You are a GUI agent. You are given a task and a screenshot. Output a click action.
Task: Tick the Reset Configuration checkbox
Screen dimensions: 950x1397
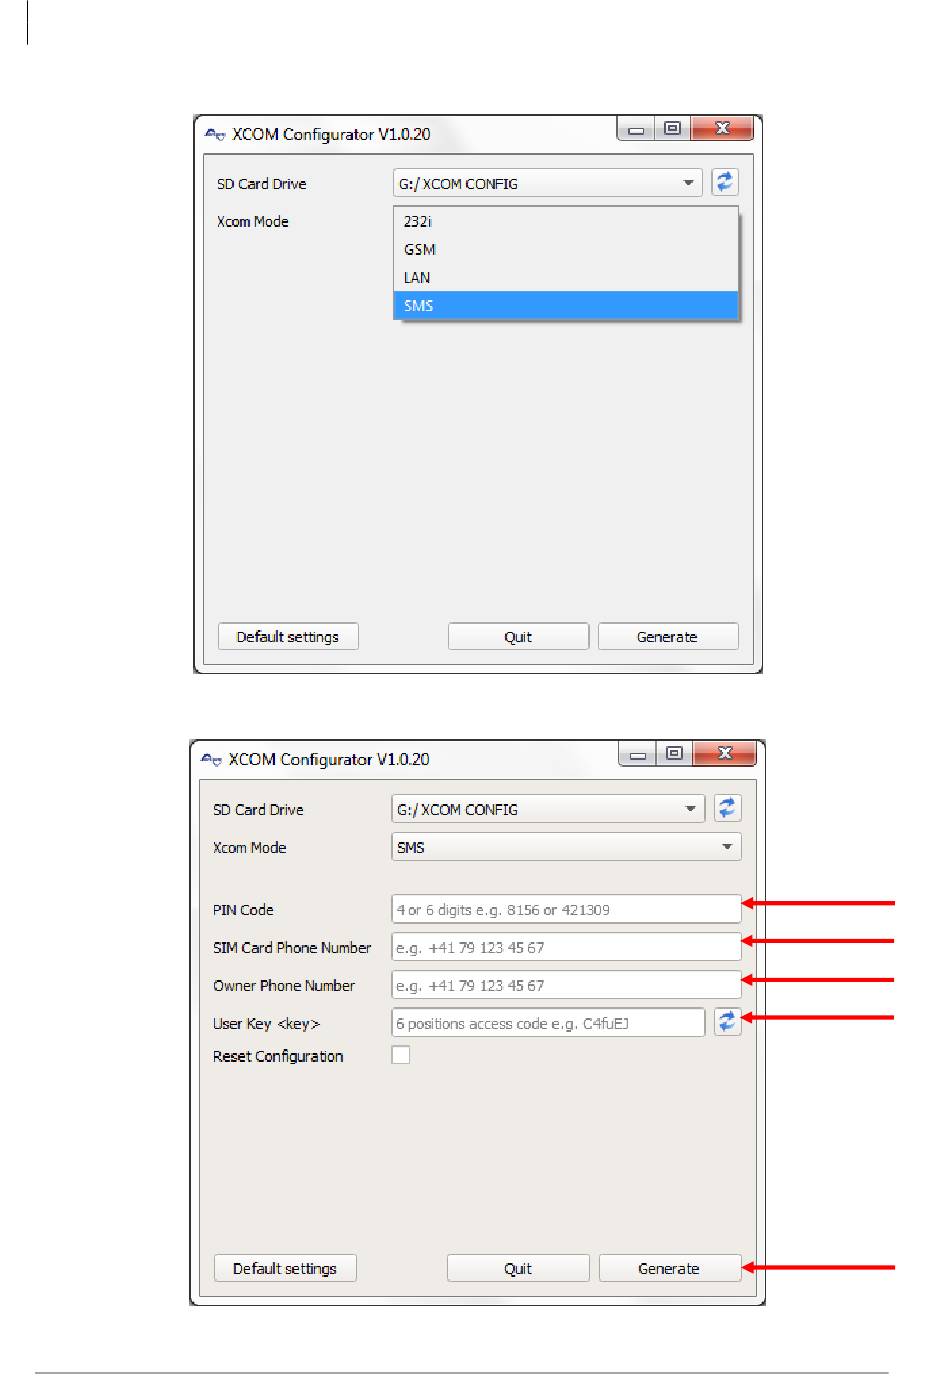401,1055
